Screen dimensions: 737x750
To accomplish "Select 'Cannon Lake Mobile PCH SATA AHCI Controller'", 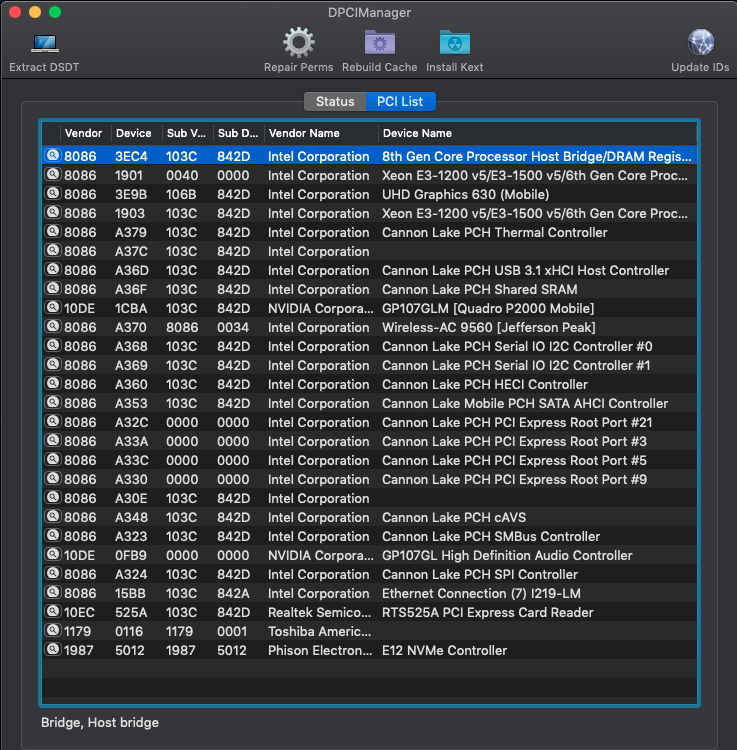I will coord(525,404).
